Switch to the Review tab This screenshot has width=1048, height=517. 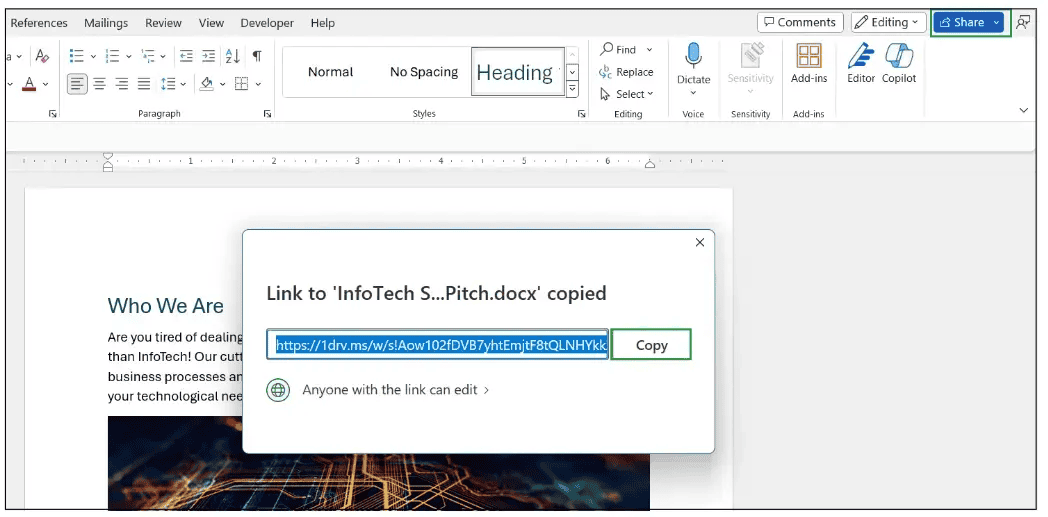point(163,23)
